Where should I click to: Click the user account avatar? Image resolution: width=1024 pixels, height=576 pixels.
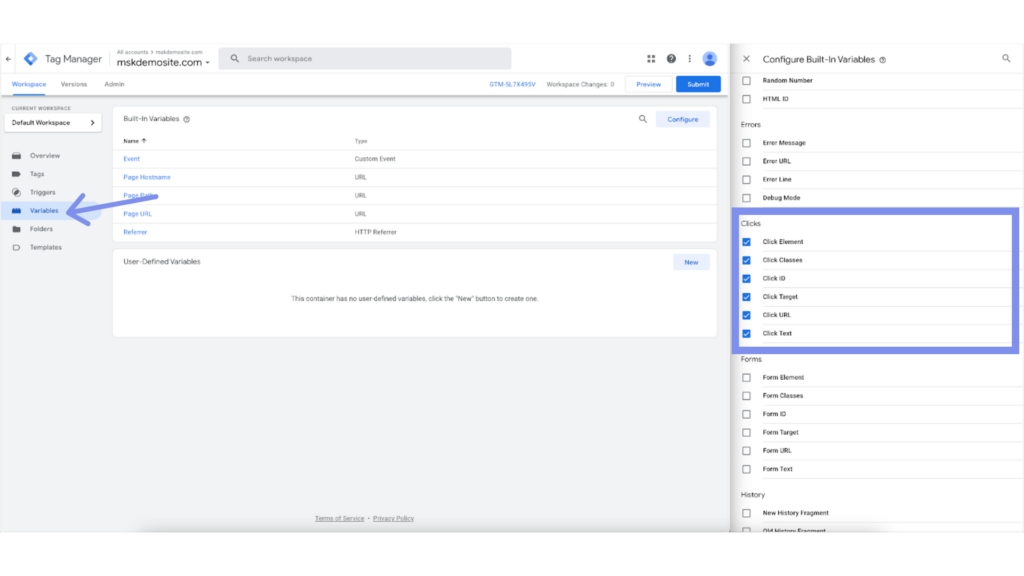(x=709, y=59)
